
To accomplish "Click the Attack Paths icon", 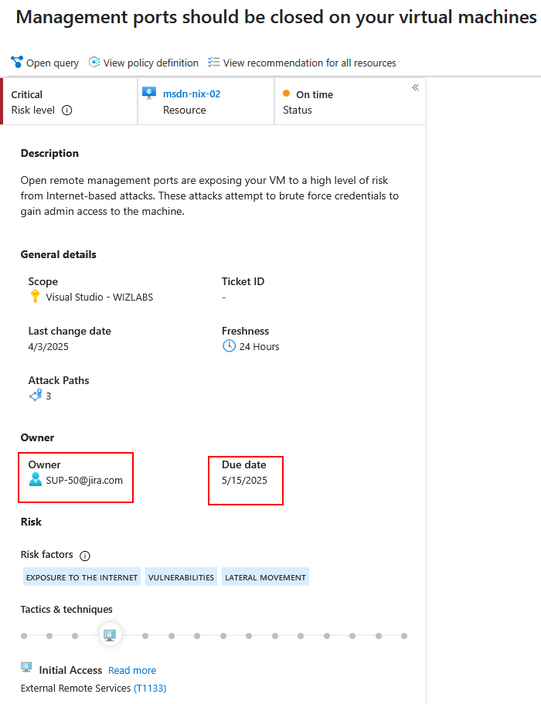I will (35, 395).
